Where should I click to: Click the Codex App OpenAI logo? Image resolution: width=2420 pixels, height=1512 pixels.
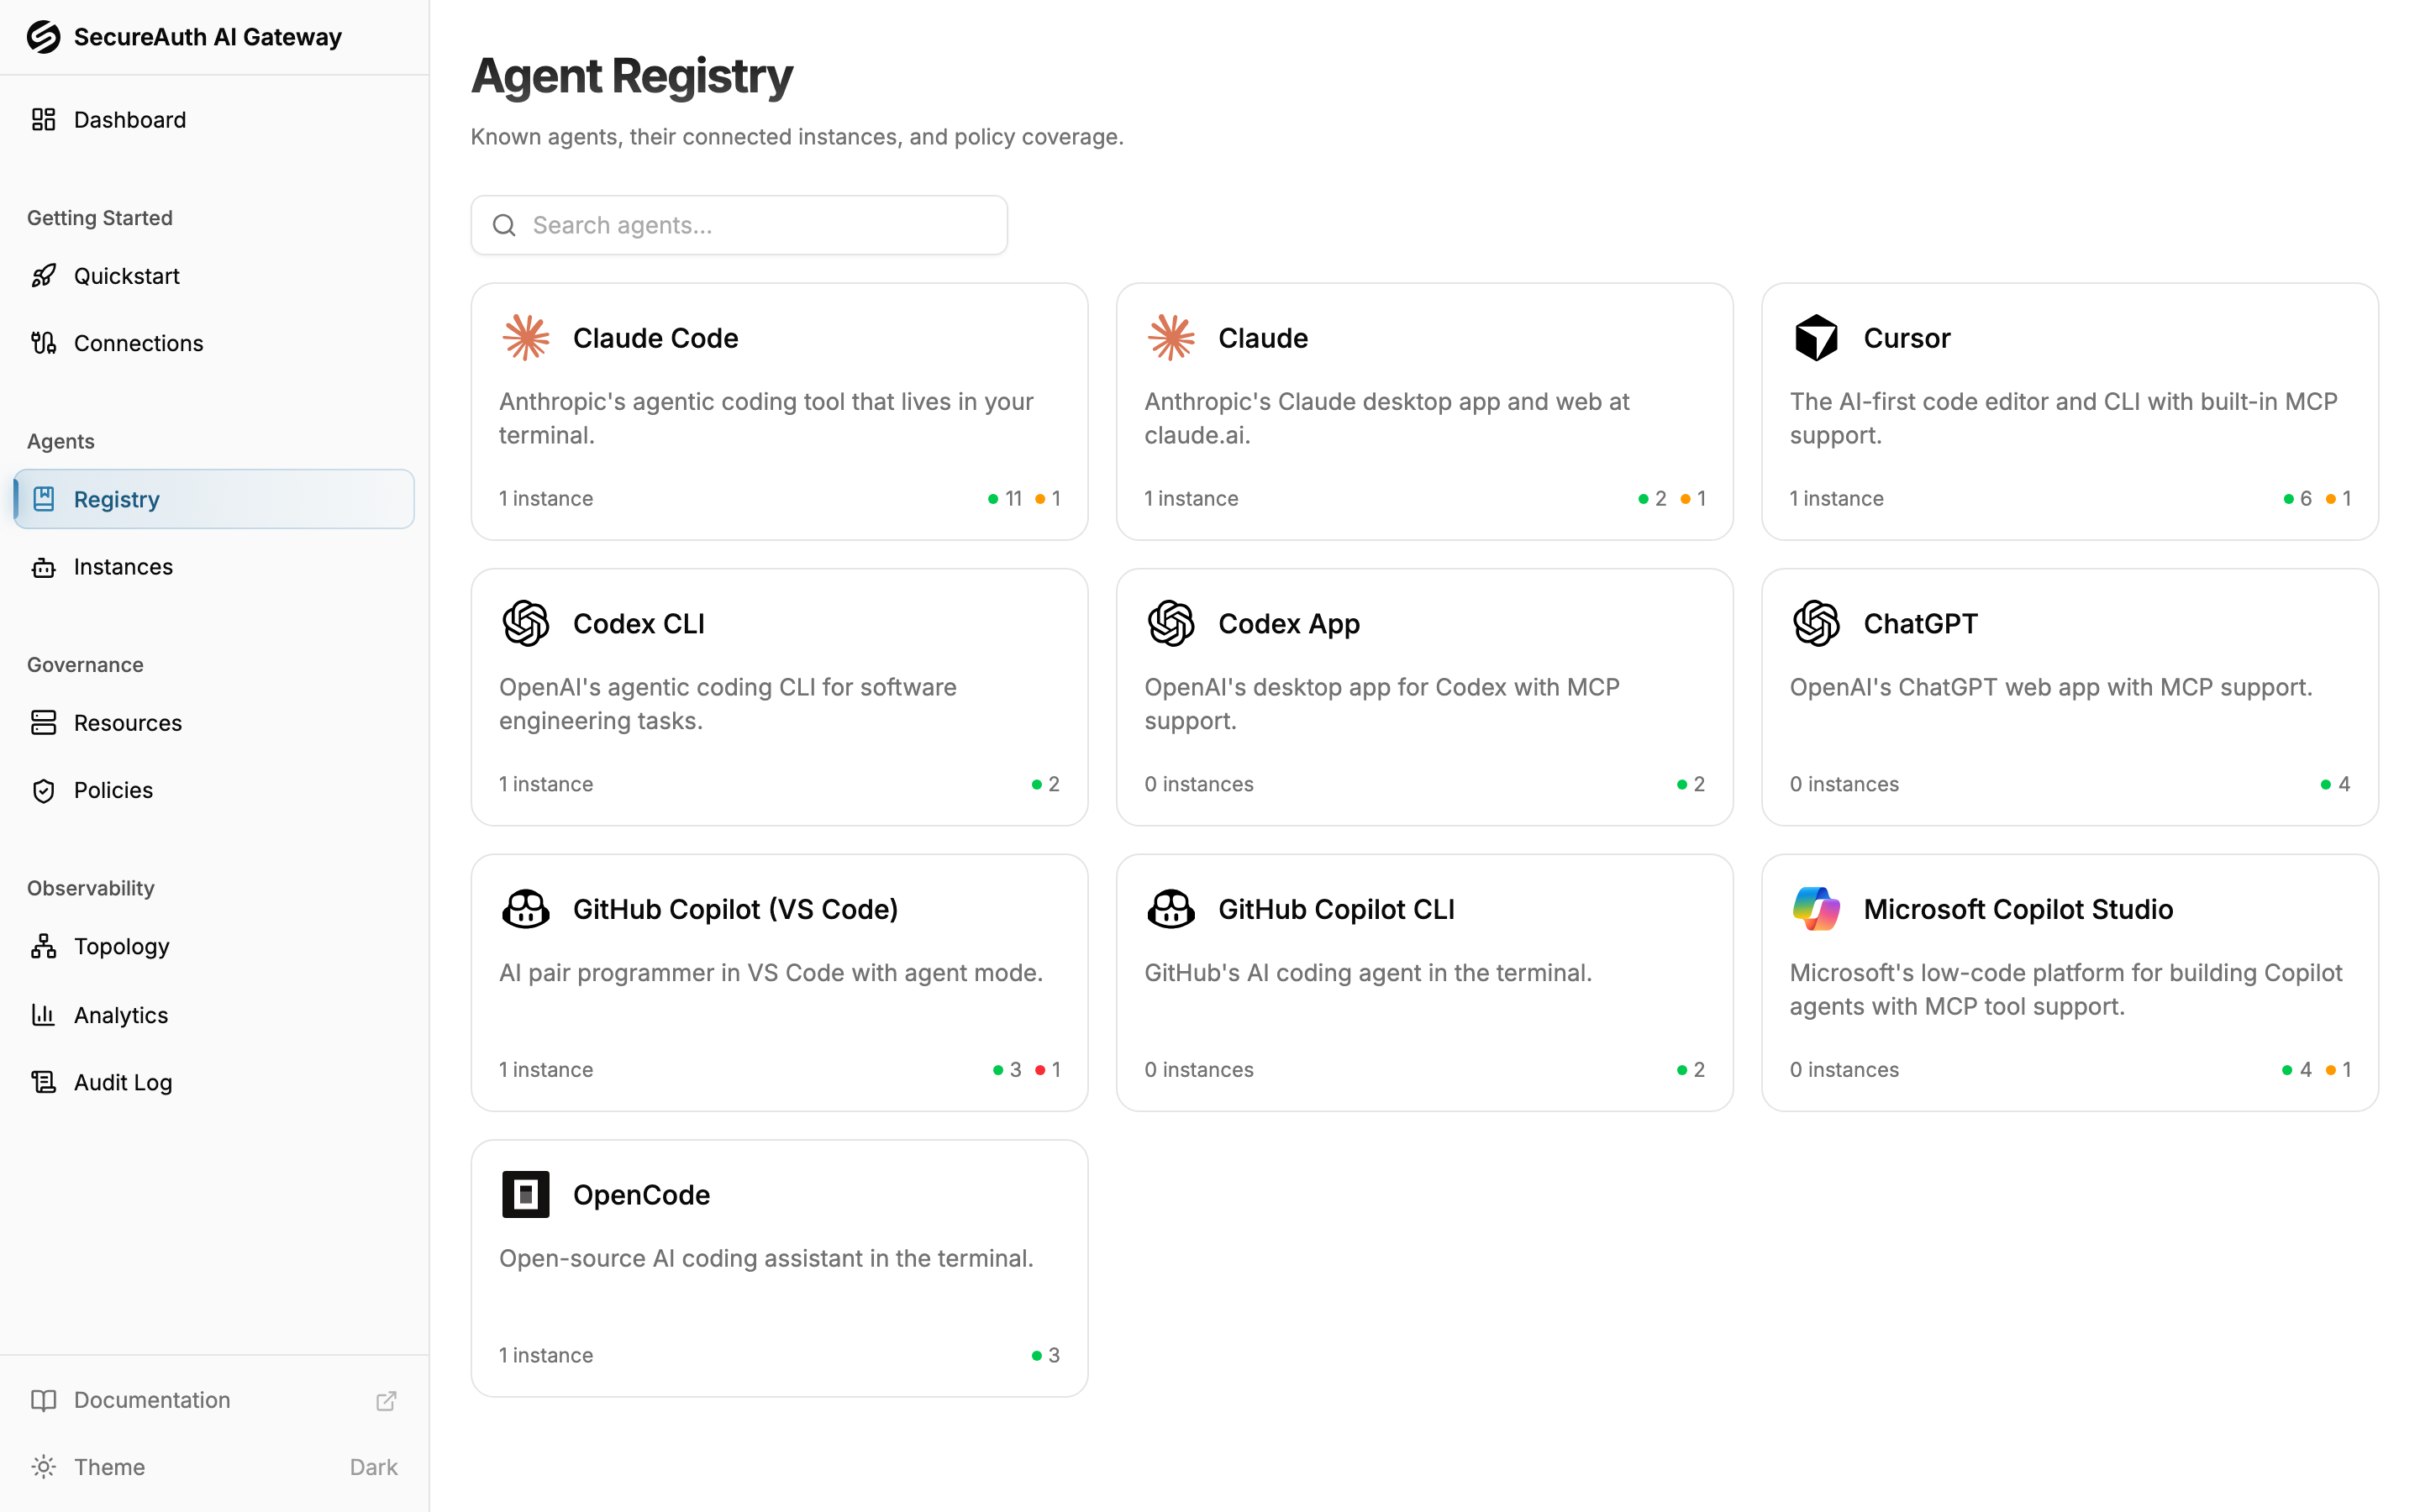[x=1171, y=624]
